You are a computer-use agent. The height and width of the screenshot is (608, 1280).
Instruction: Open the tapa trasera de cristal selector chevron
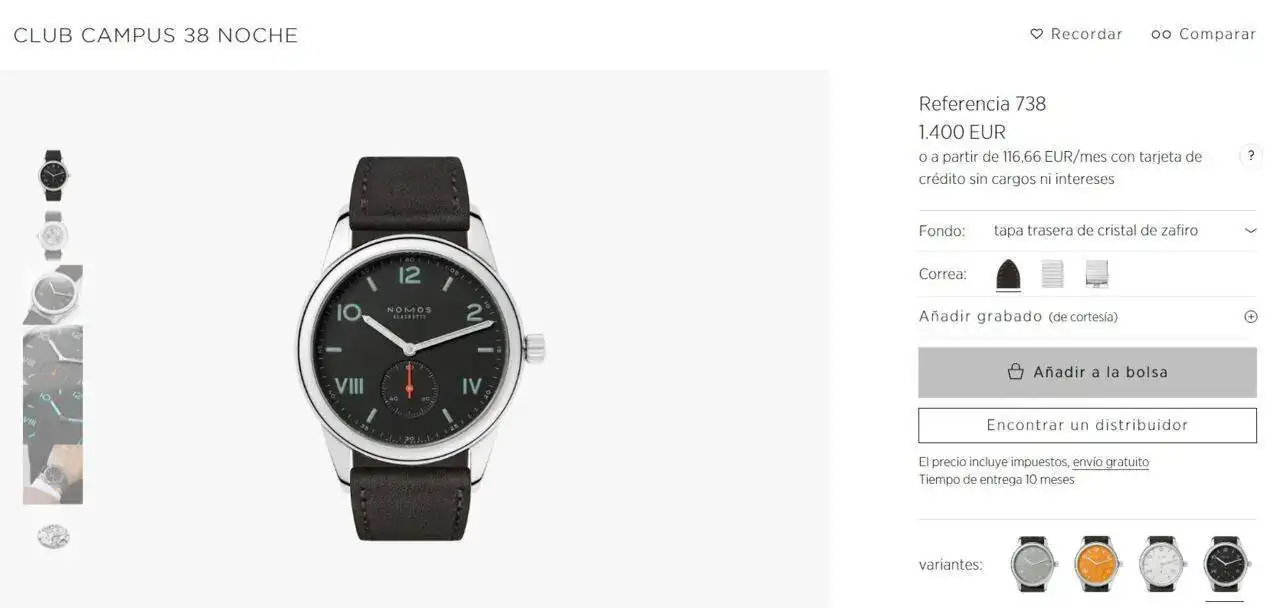tap(1250, 230)
